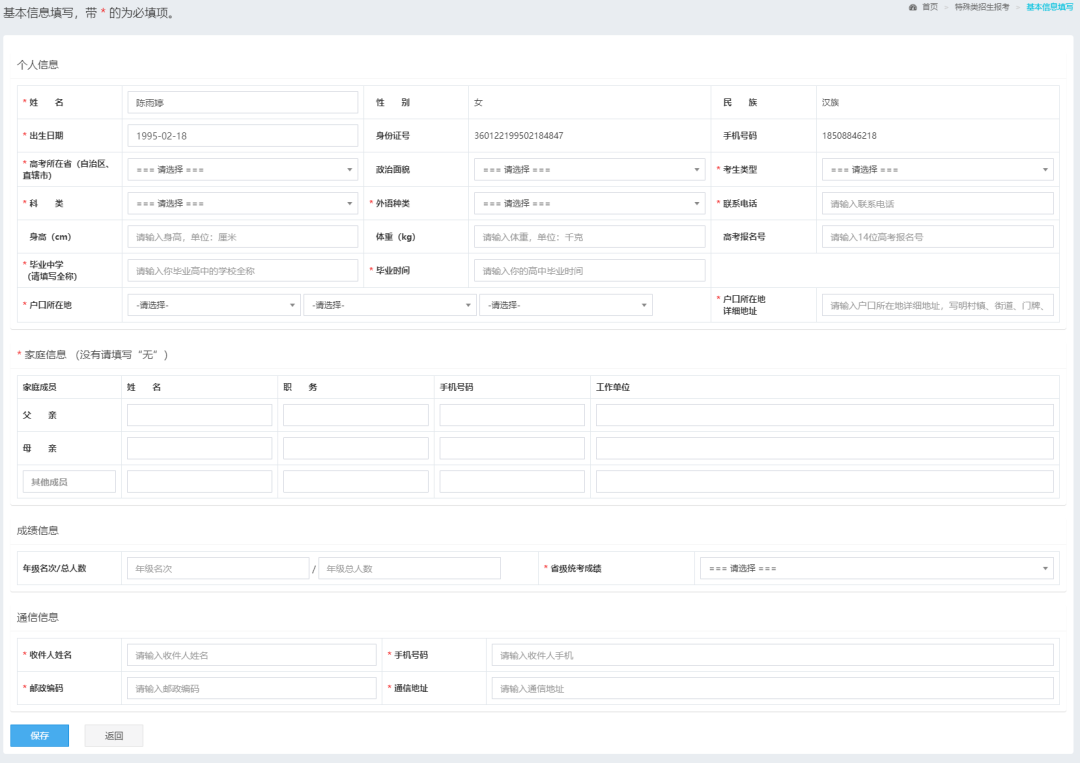Click father's 姓名 field

click(199, 415)
